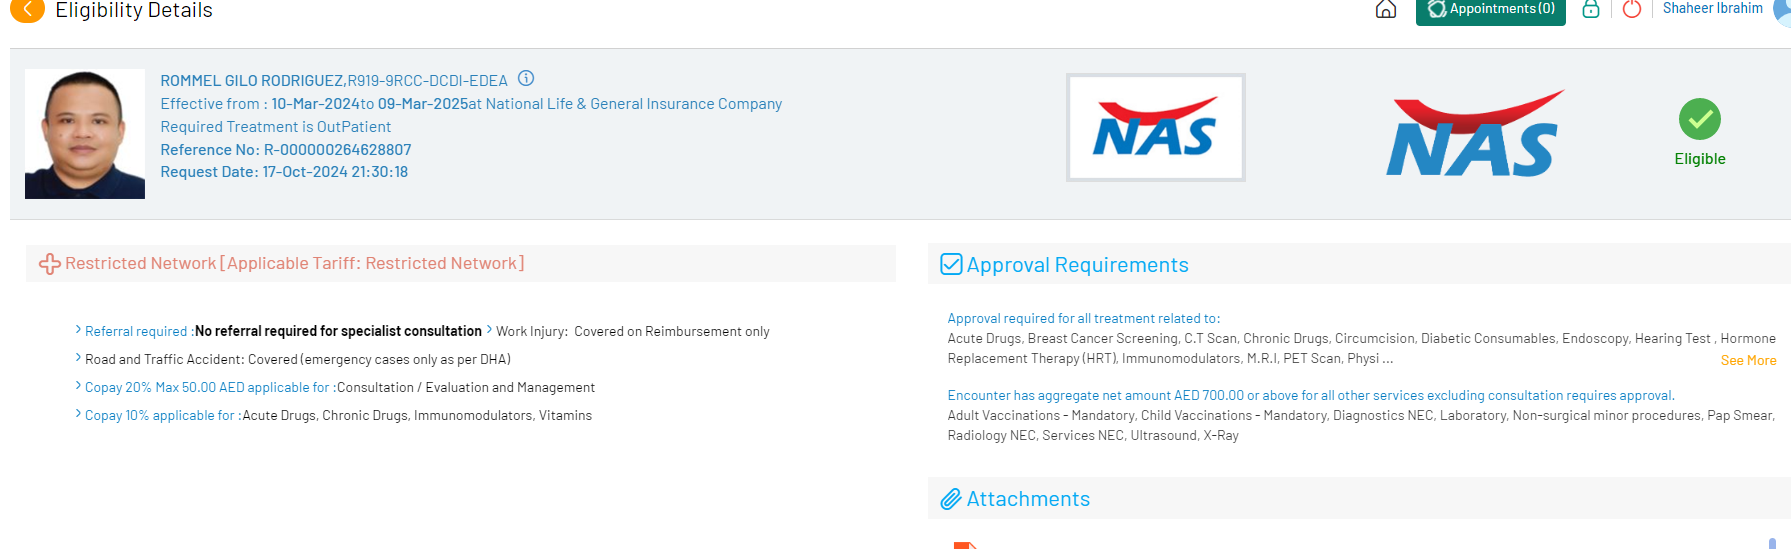The width and height of the screenshot is (1791, 549).
Task: Click Attachments section heading
Action: pos(1028,499)
